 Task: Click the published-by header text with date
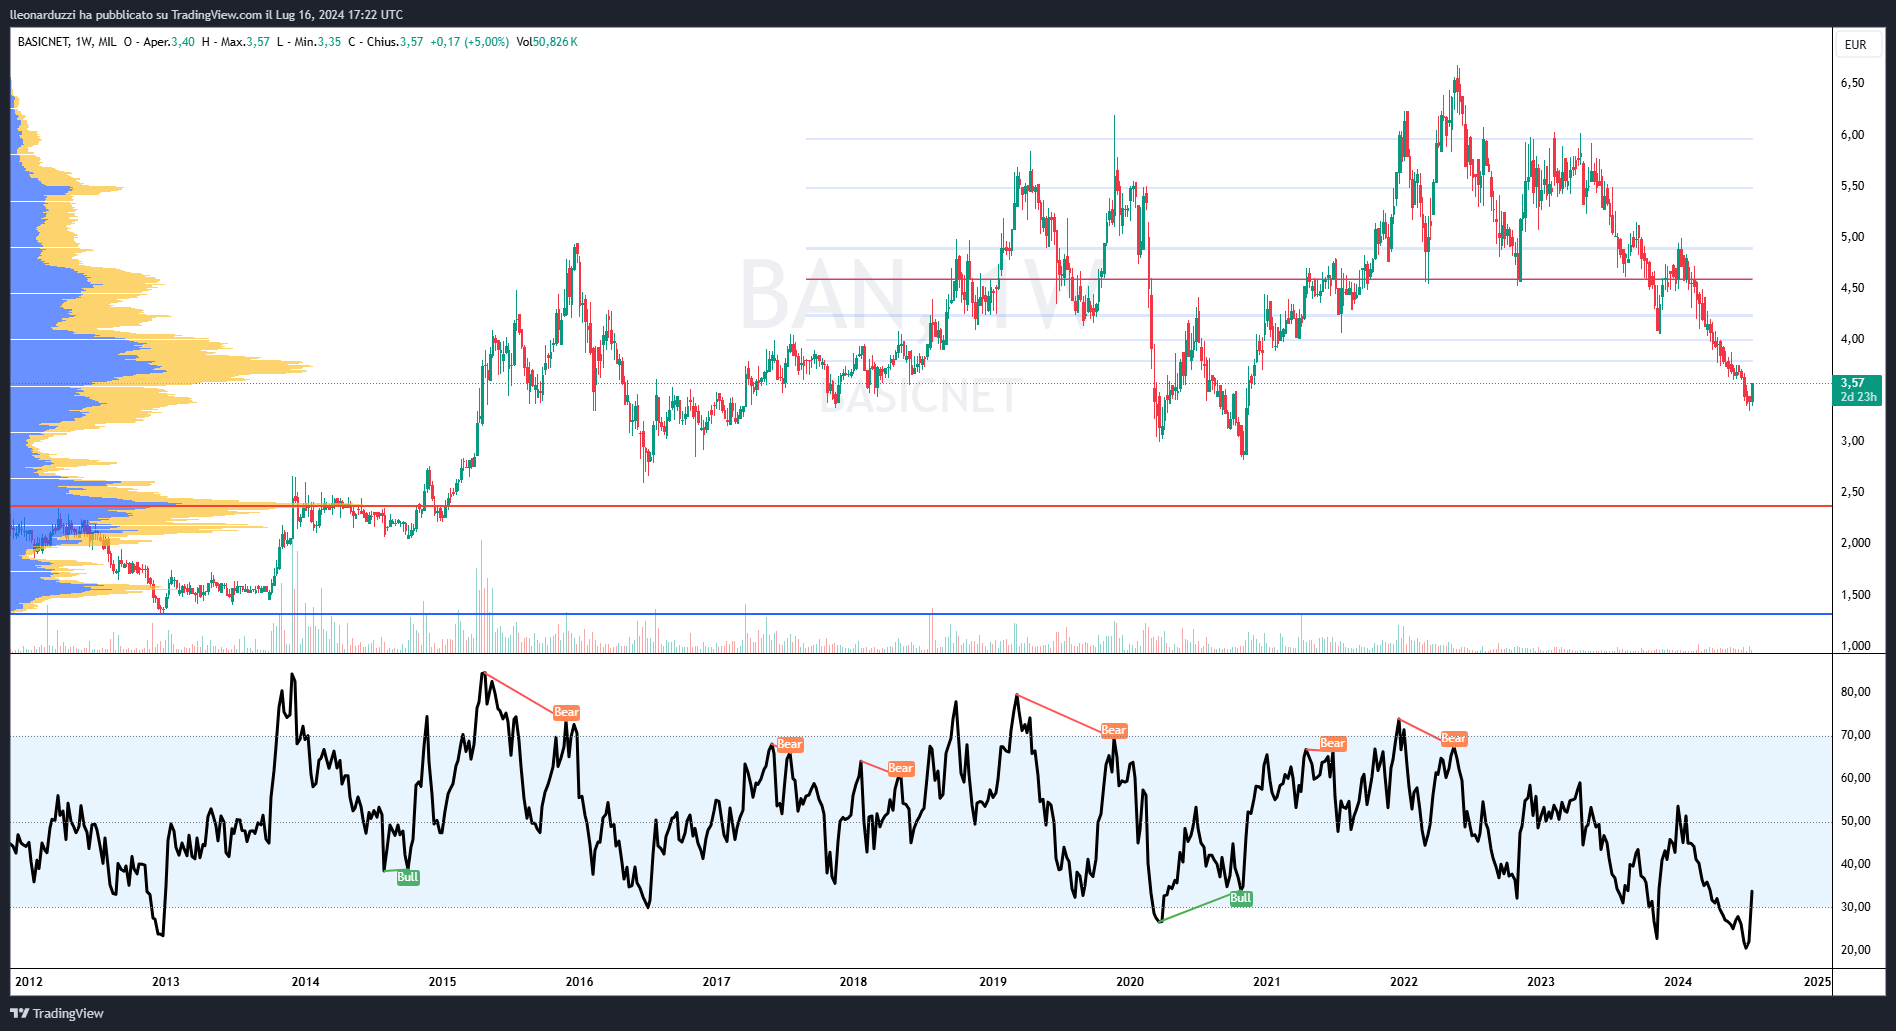[x=206, y=14]
